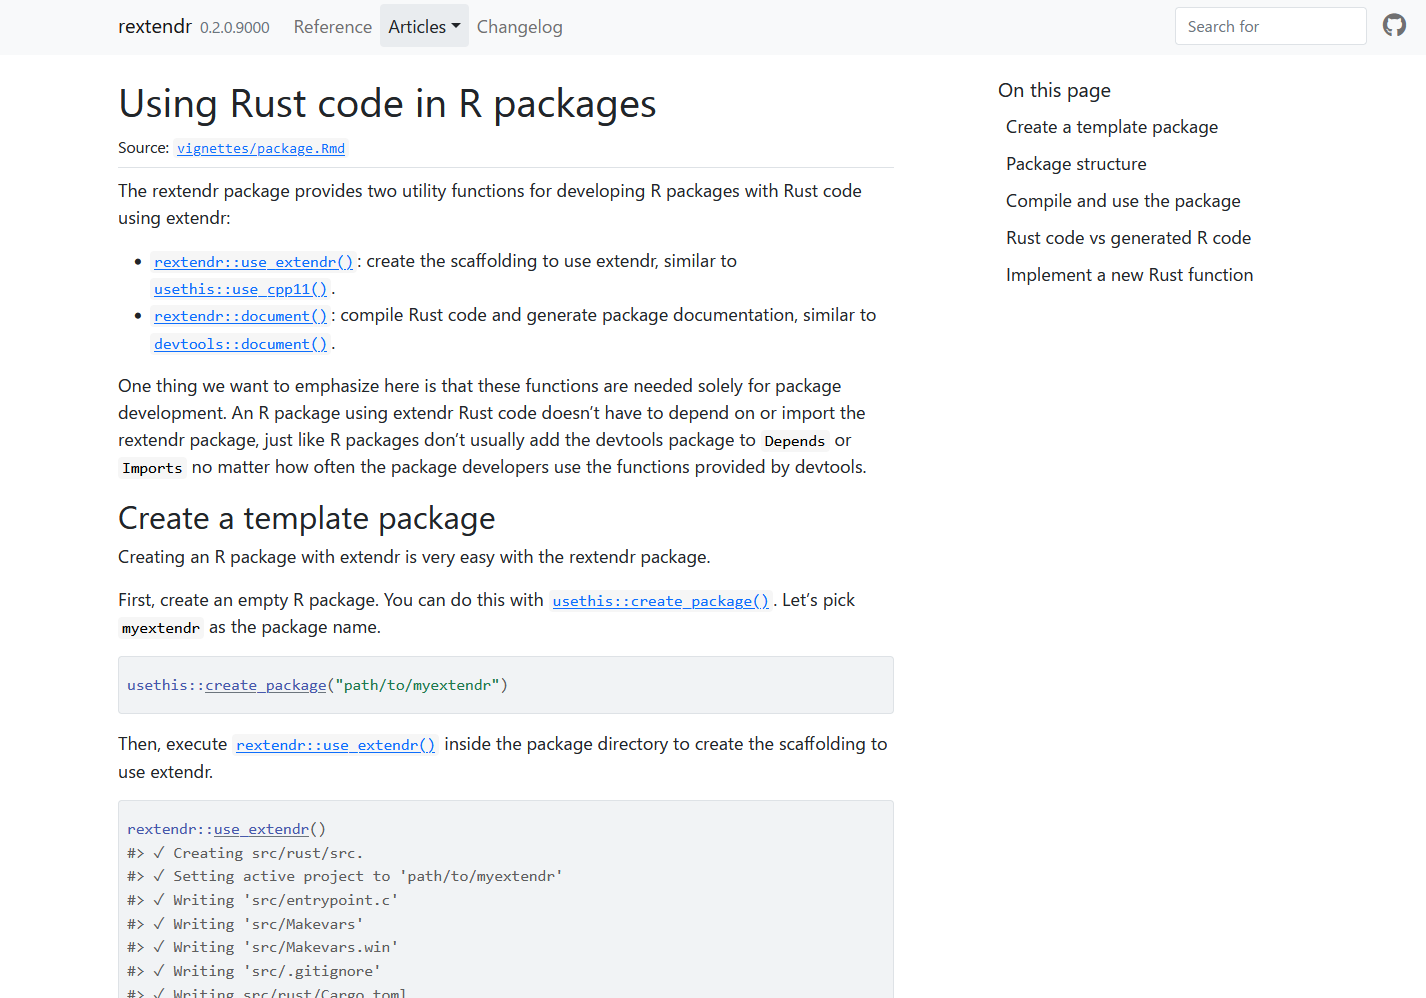Image resolution: width=1426 pixels, height=998 pixels.
Task: Open rextendr::use_extendr() link after 'Then, execute'
Action: click(335, 745)
